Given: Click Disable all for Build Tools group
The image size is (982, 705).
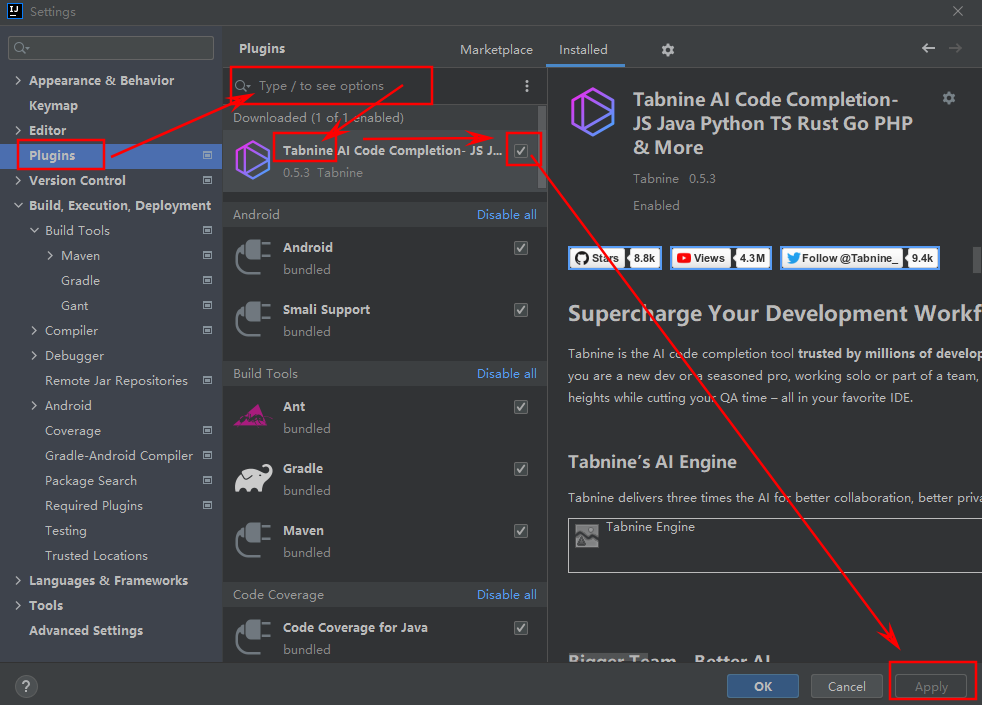Looking at the screenshot, I should [507, 374].
